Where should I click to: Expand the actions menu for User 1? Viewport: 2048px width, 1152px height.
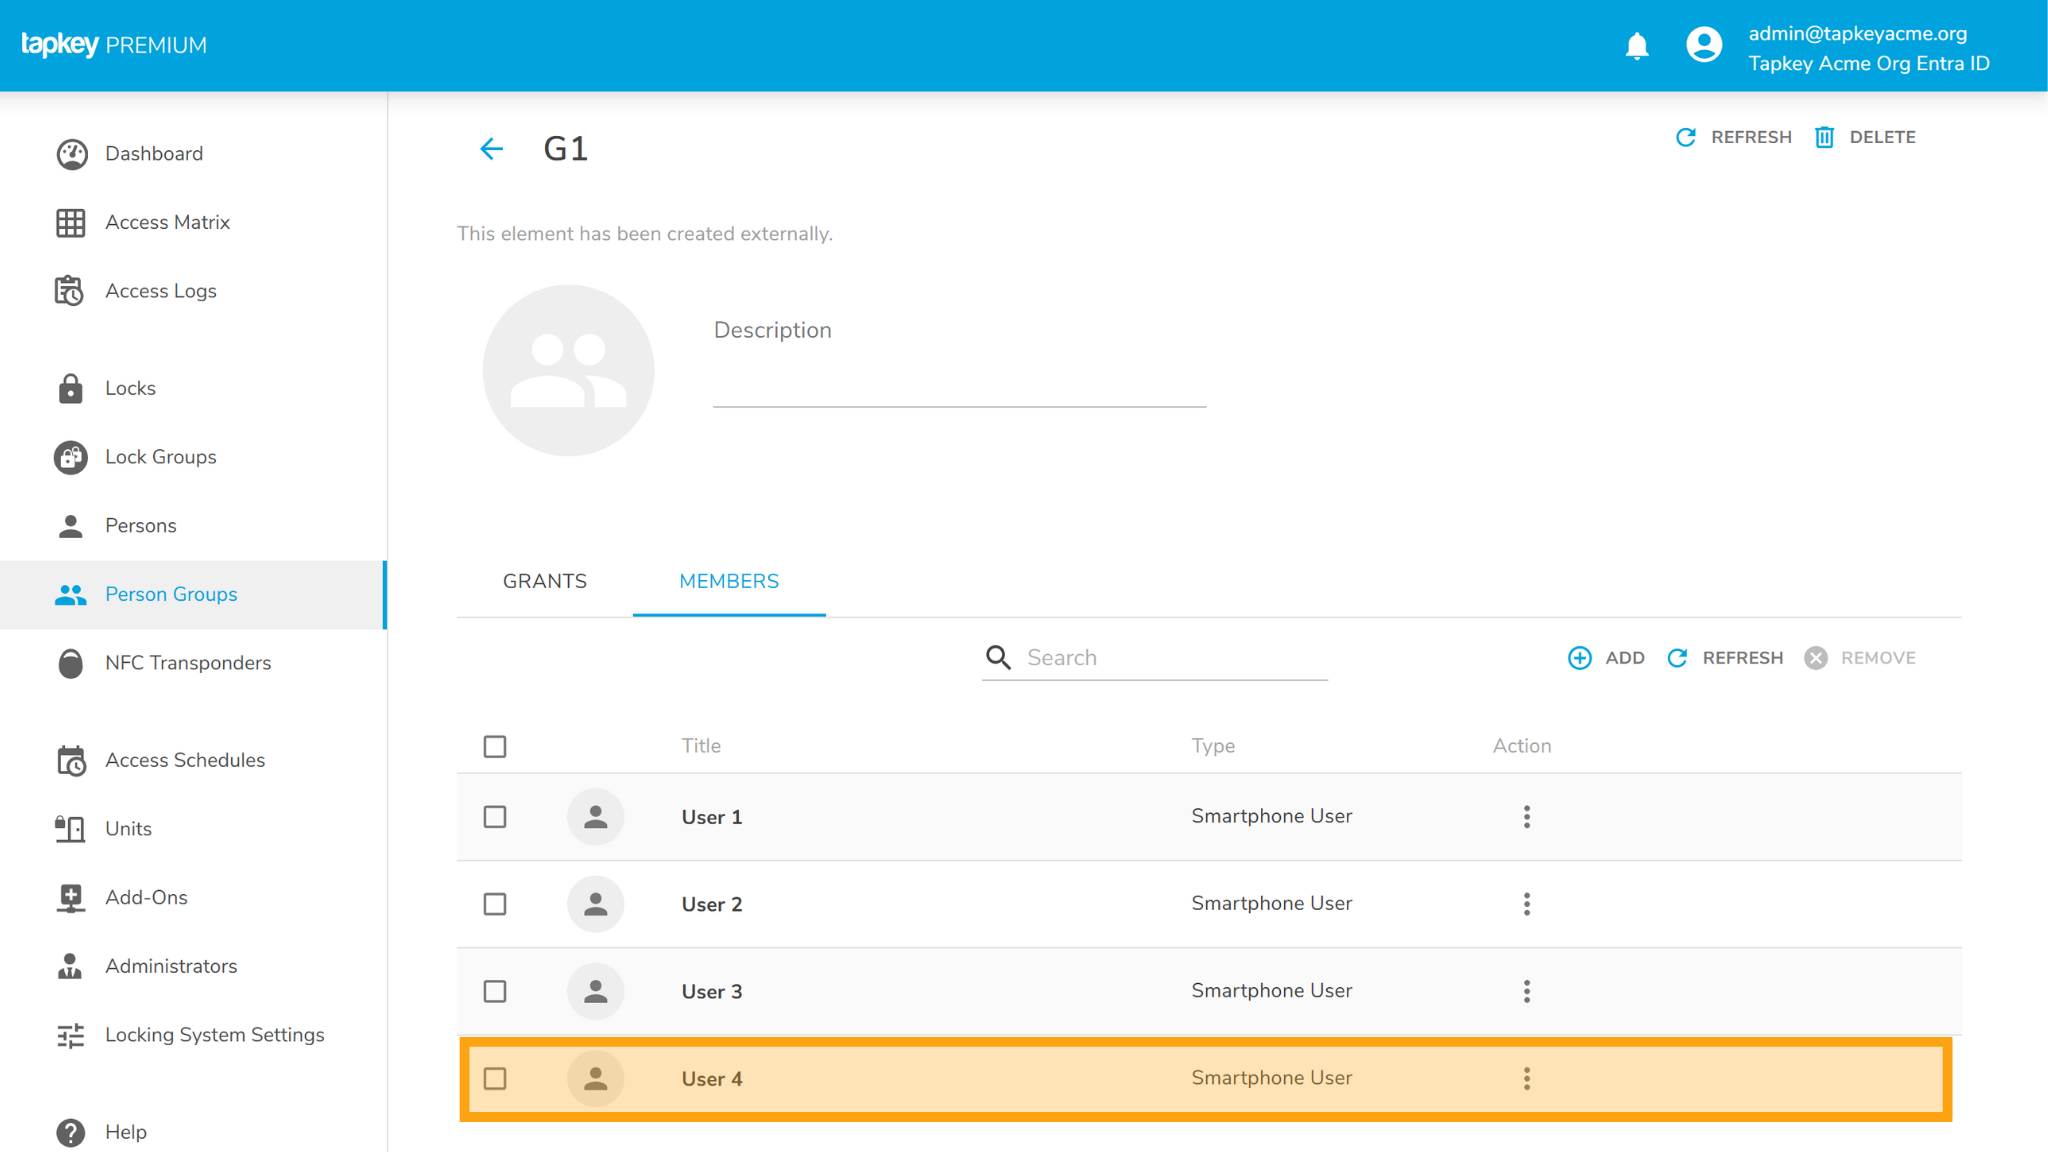1526,817
